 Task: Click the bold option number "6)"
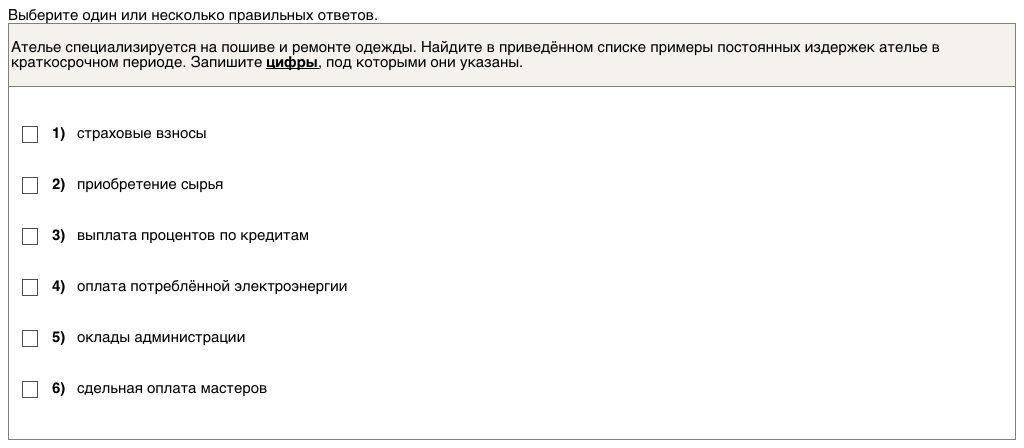coord(58,388)
